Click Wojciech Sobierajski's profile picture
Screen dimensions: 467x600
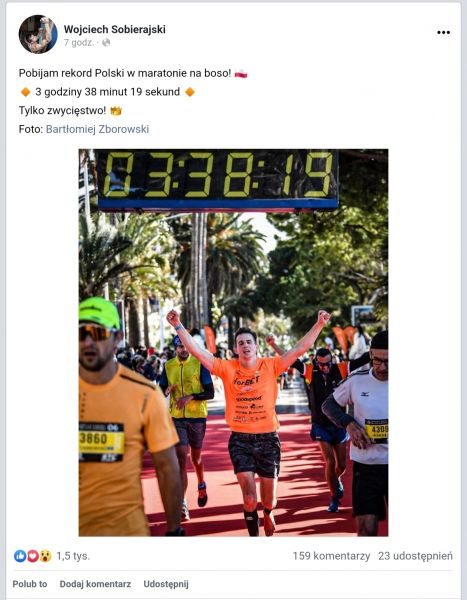coord(38,34)
